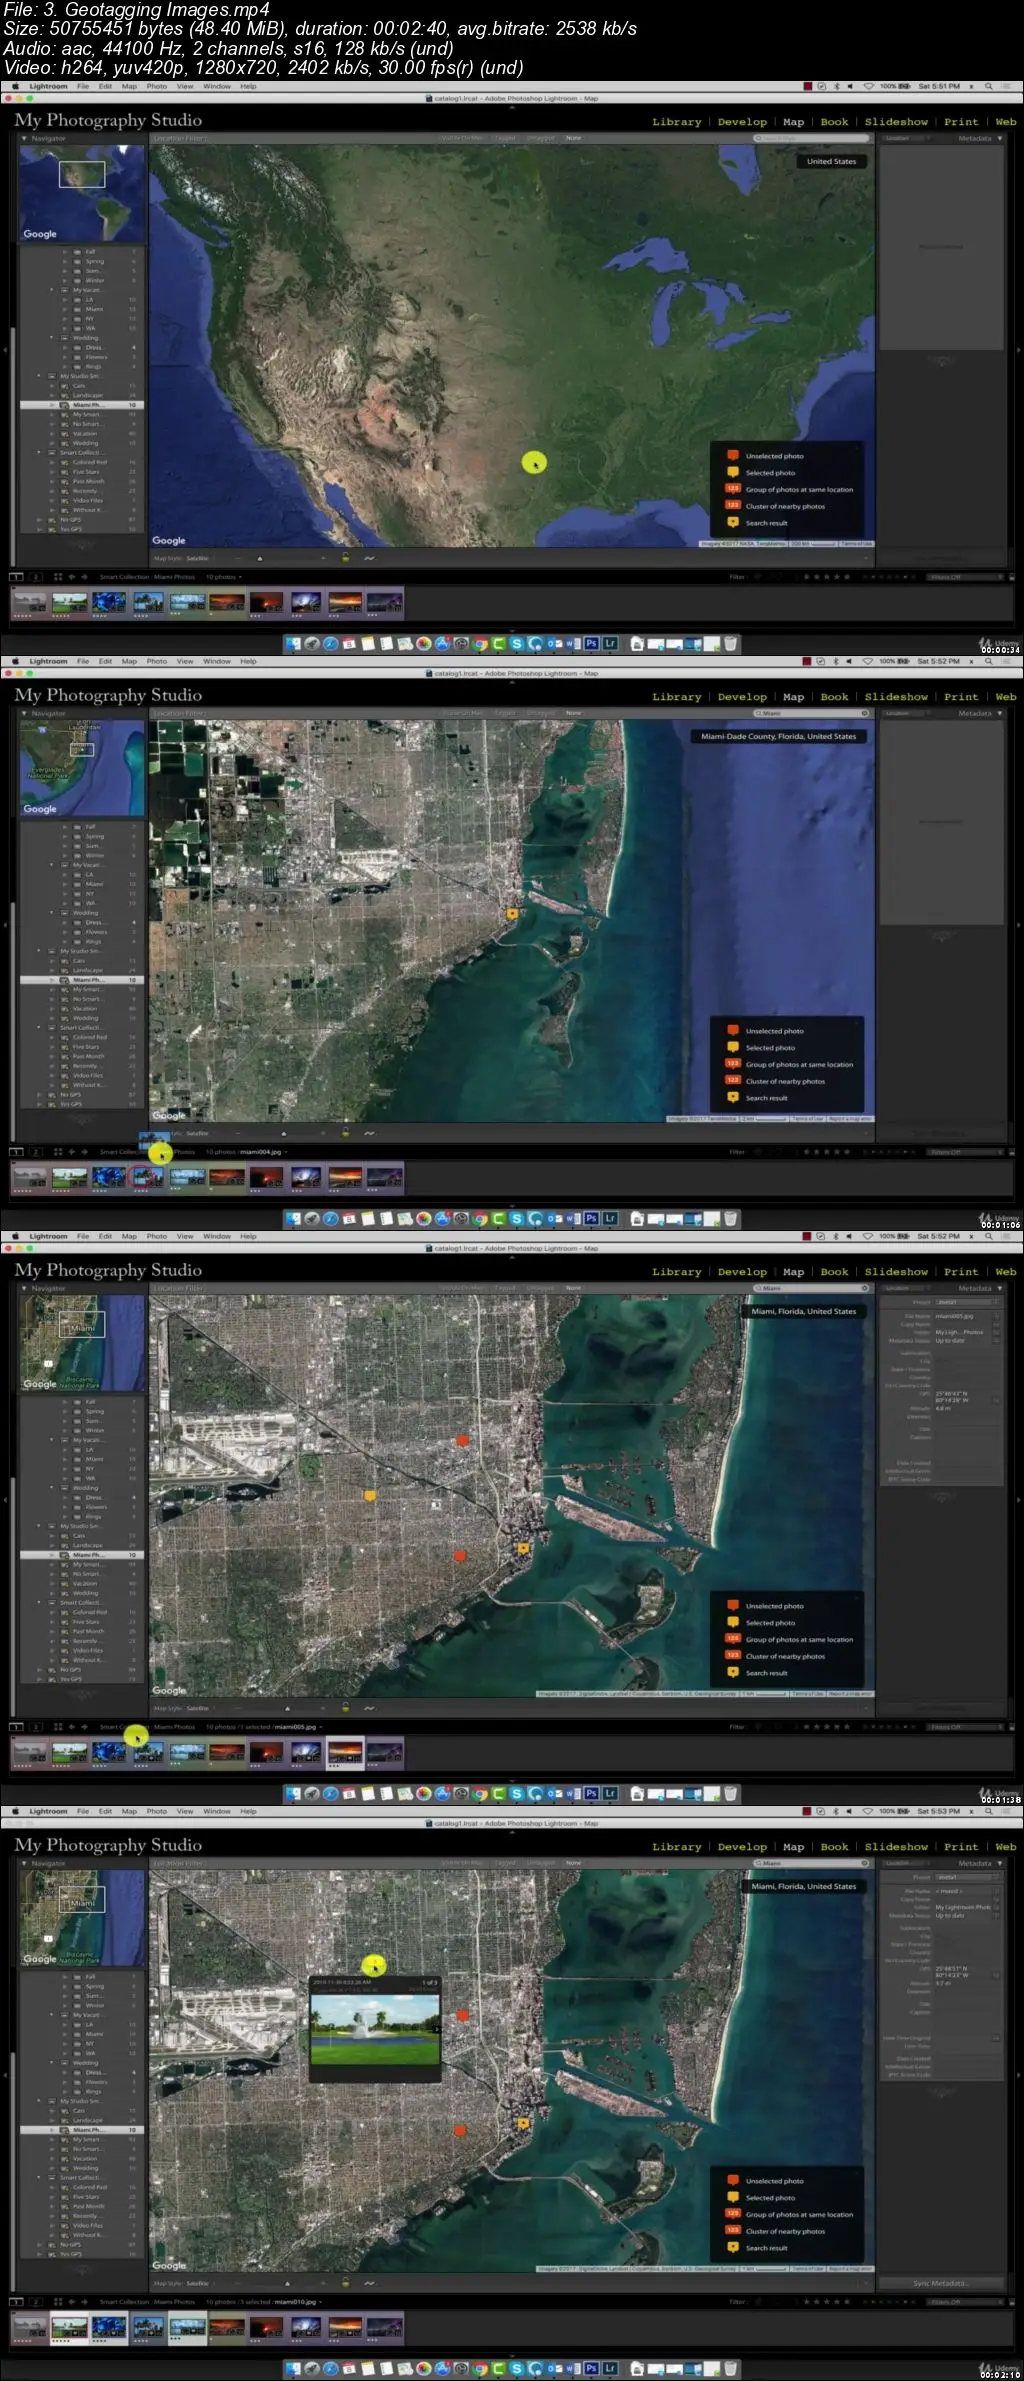This screenshot has height=2381, width=1024.
Task: Collapse the Navigator panel in the first frame
Action: 26,138
